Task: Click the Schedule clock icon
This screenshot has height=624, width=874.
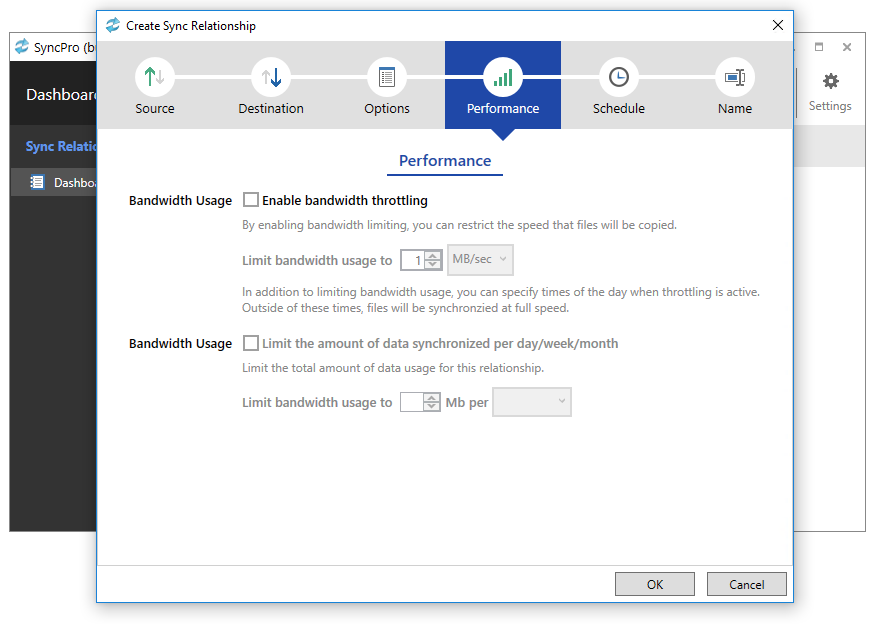Action: click(x=619, y=77)
